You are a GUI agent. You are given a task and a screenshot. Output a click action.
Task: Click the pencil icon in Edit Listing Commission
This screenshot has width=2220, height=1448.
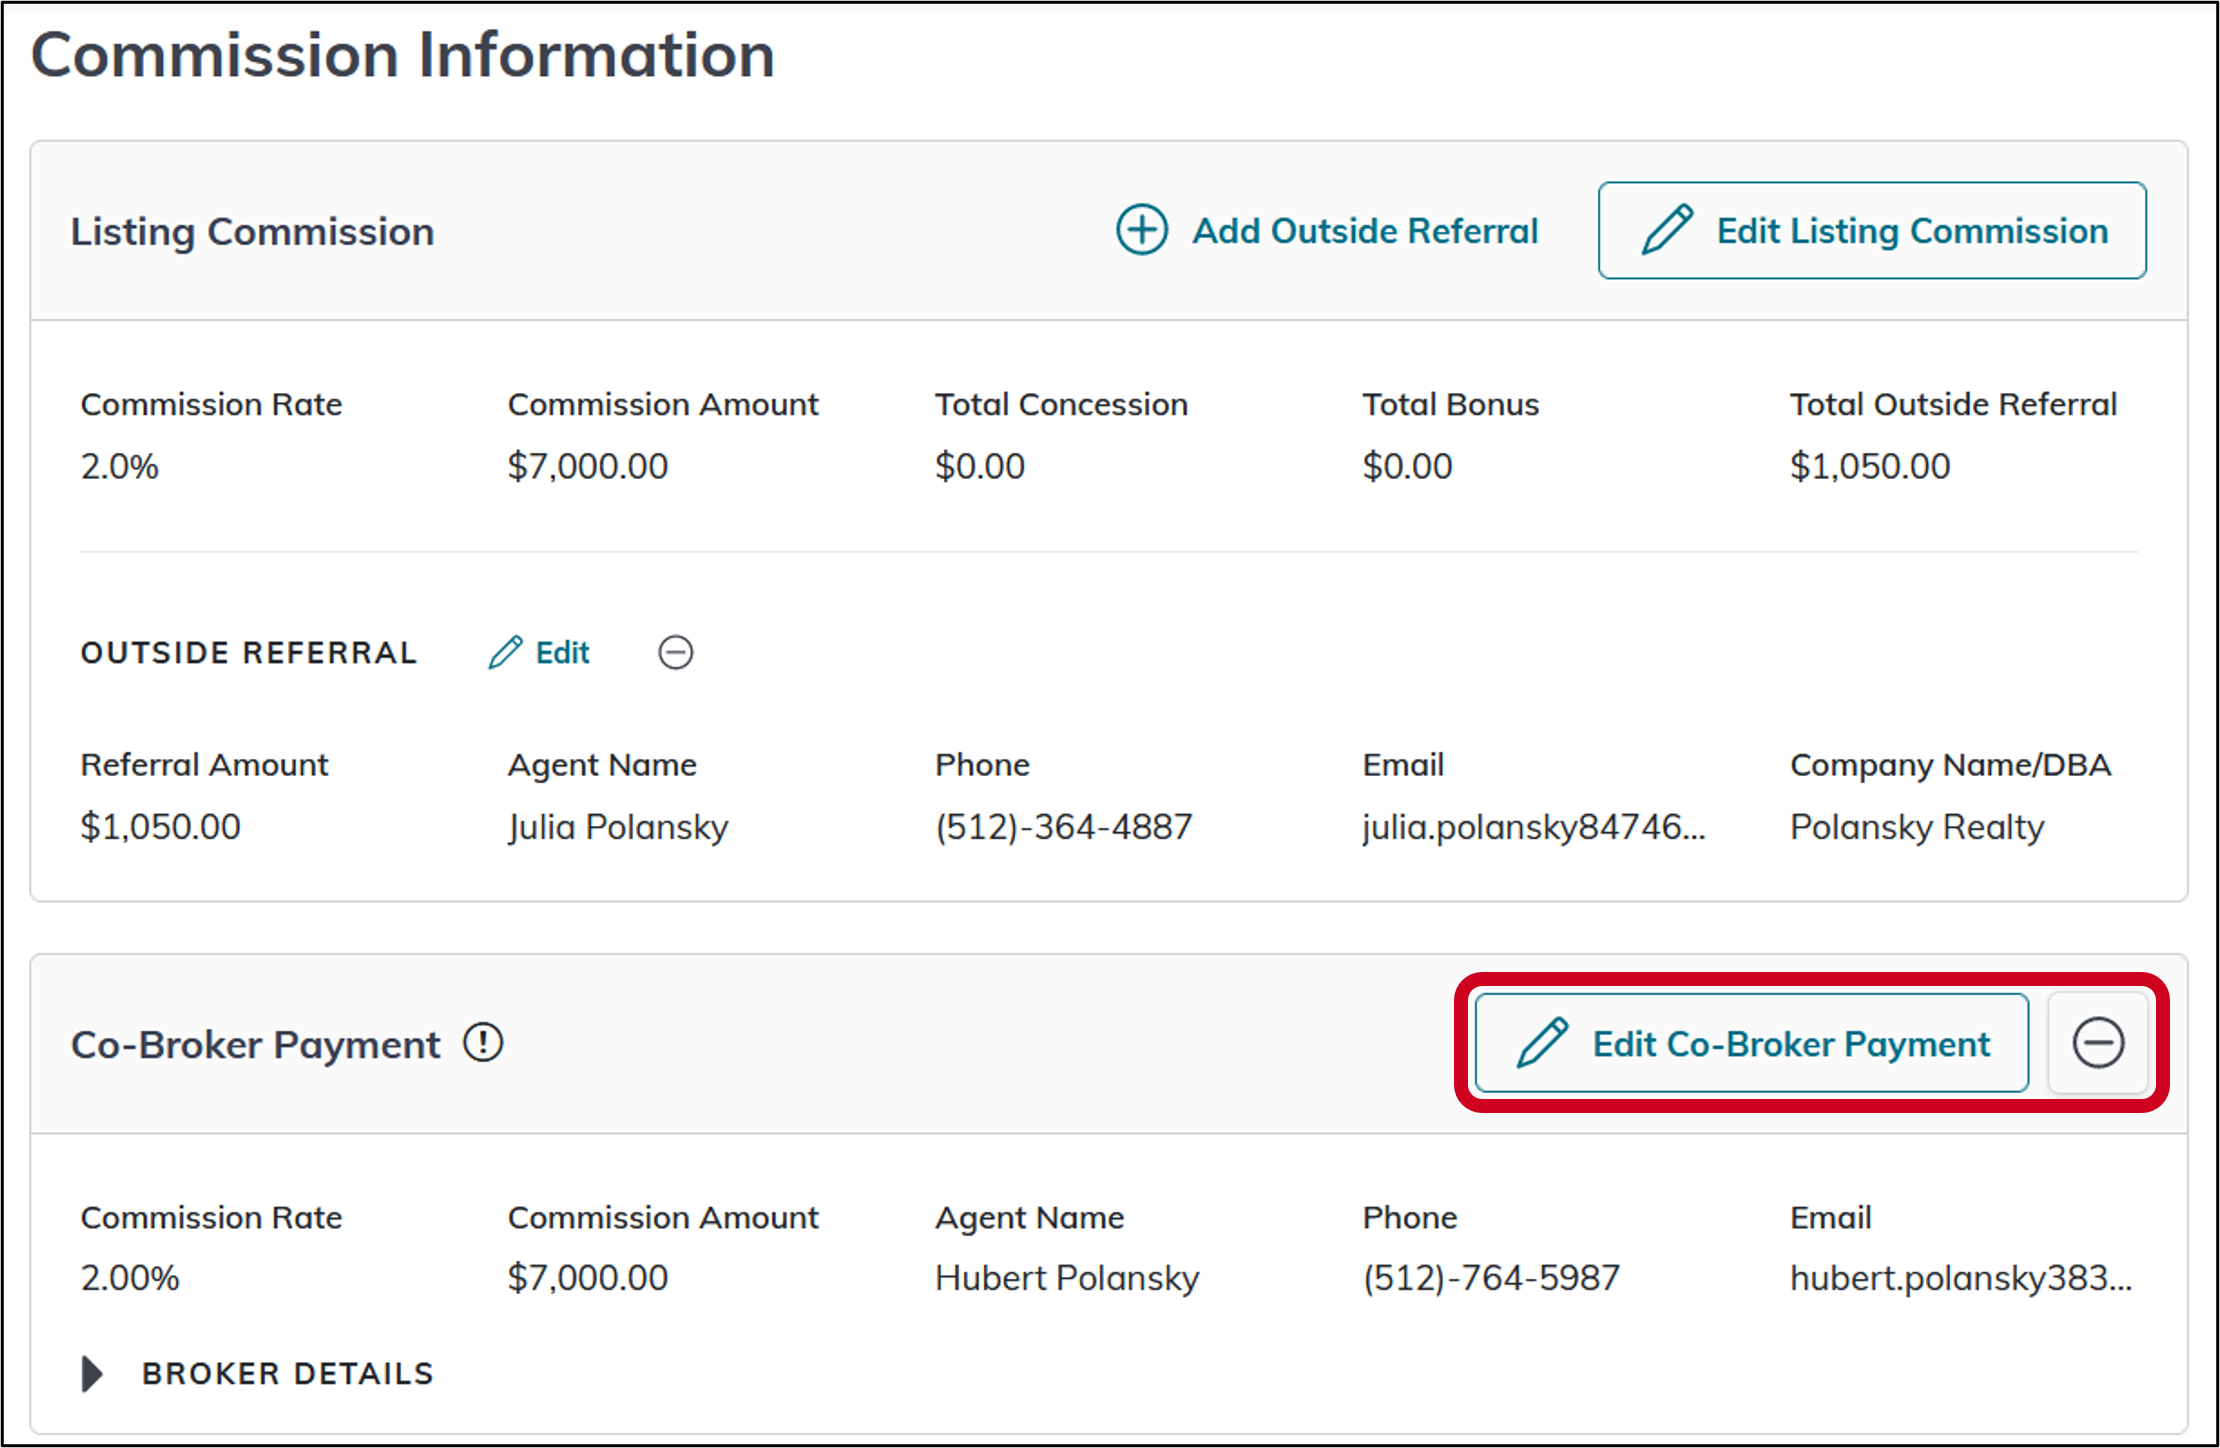pos(1667,230)
